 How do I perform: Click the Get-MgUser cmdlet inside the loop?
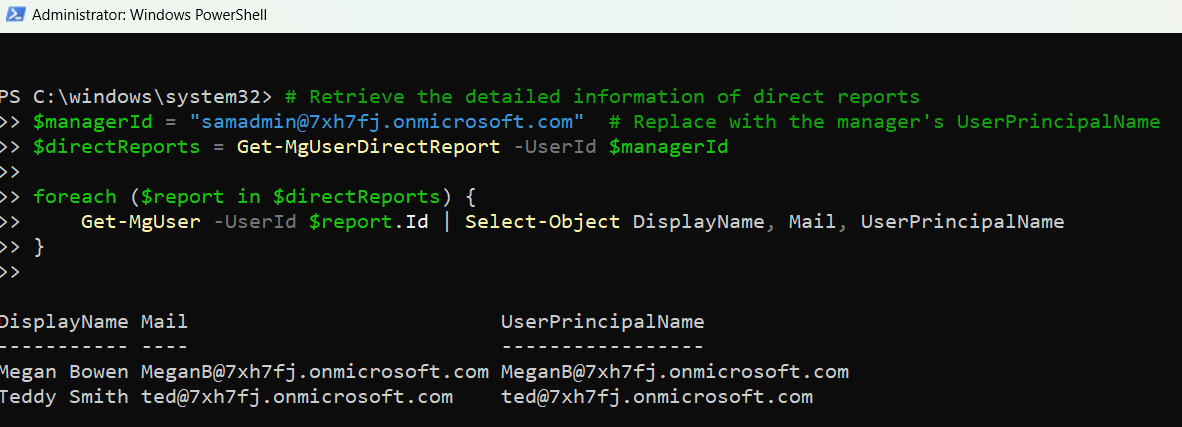(x=141, y=222)
